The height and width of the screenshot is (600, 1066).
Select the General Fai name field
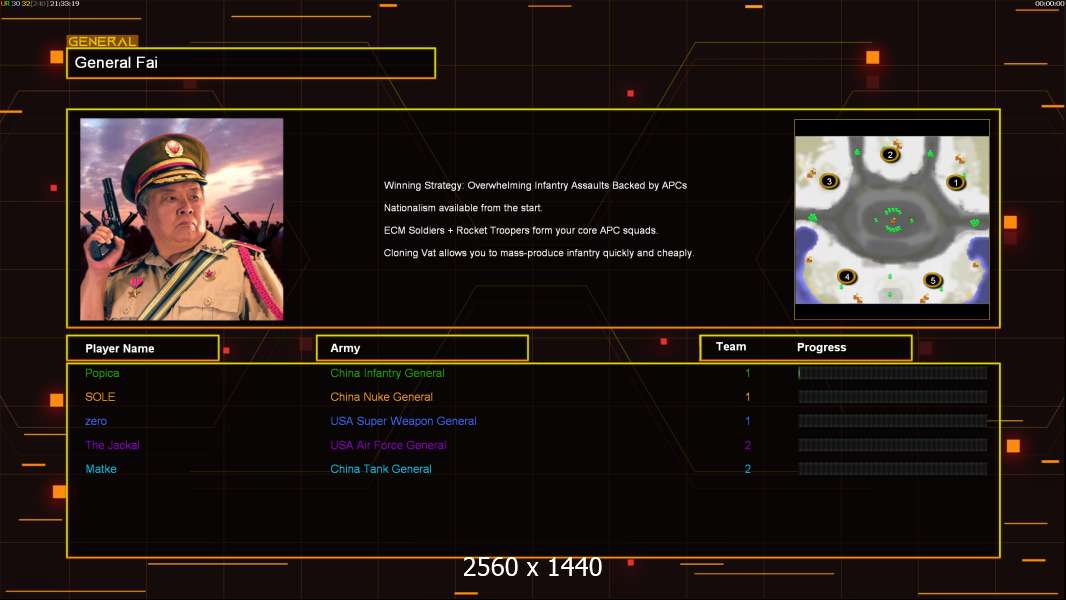251,63
